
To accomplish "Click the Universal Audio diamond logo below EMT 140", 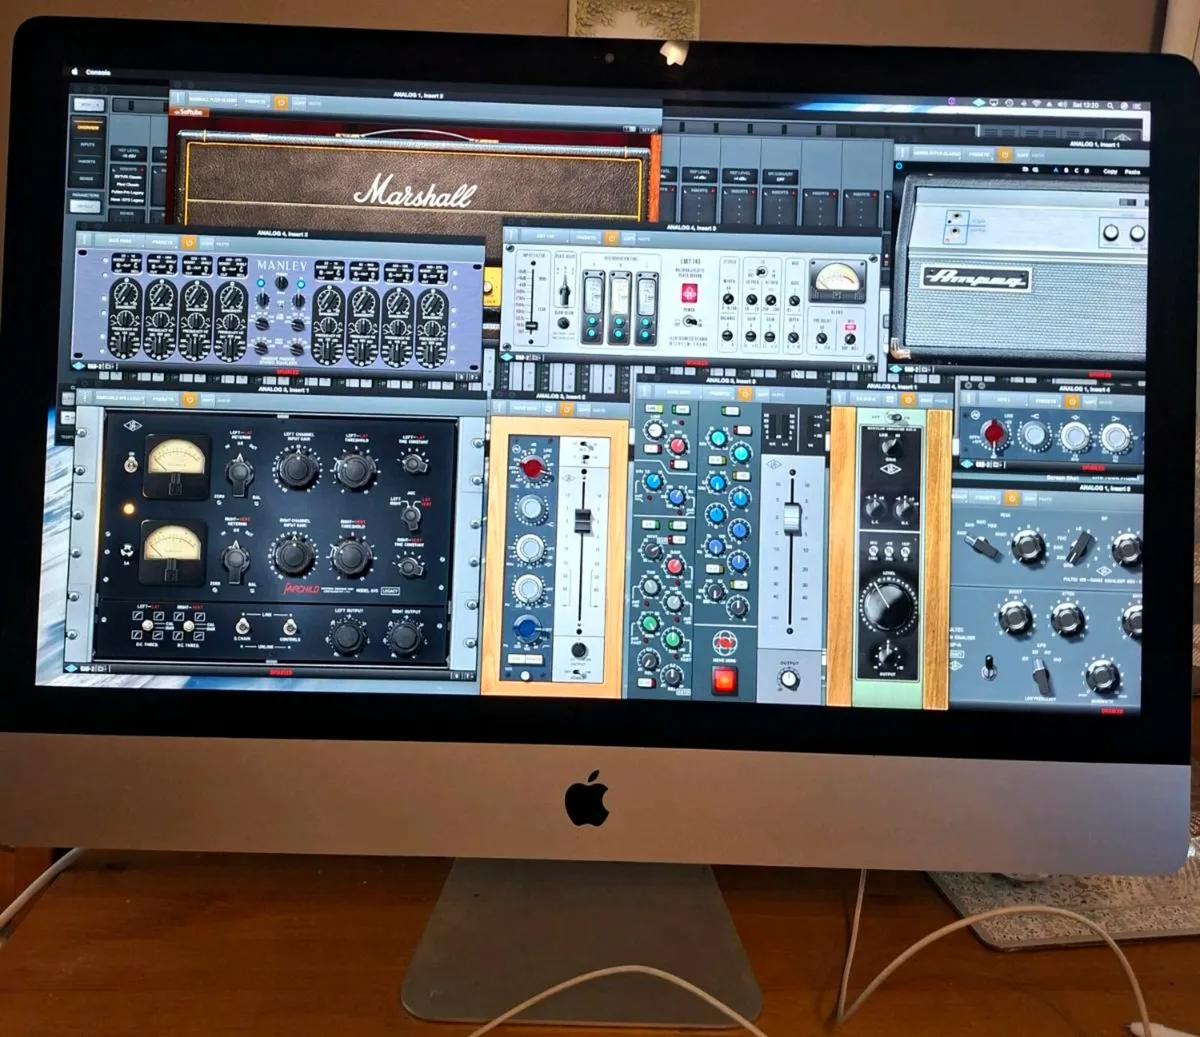I will pos(507,355).
